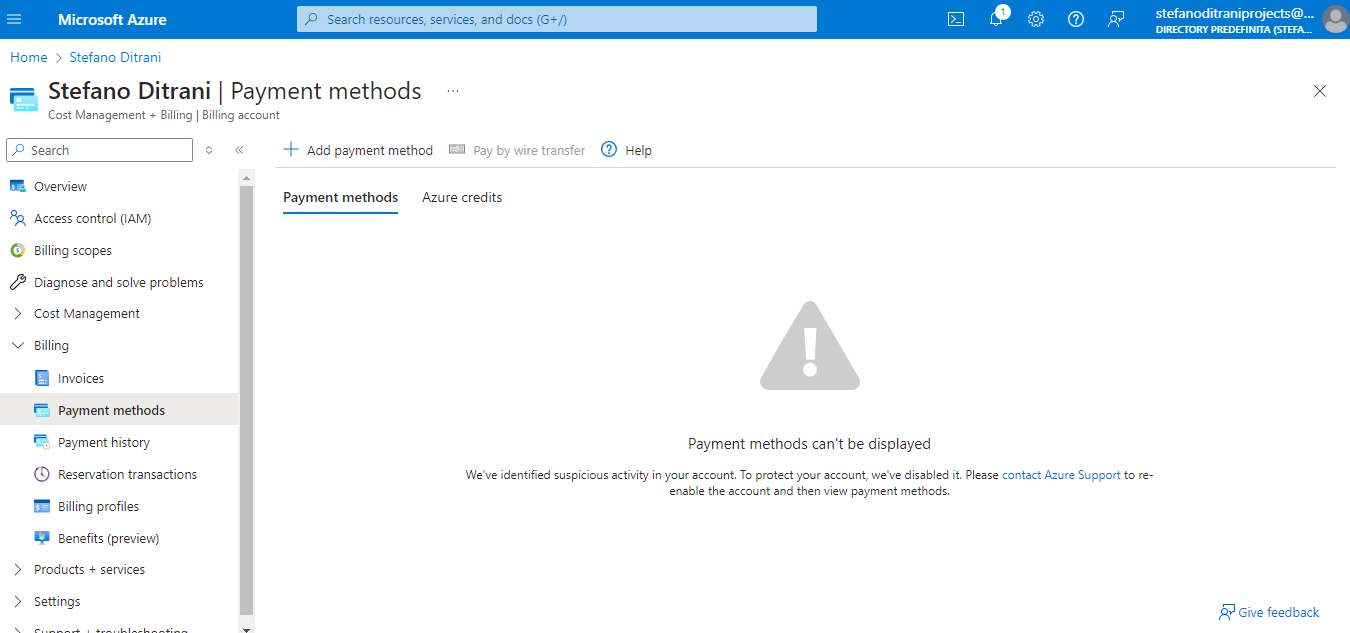Click the Benefits (preview) icon

pyautogui.click(x=41, y=538)
